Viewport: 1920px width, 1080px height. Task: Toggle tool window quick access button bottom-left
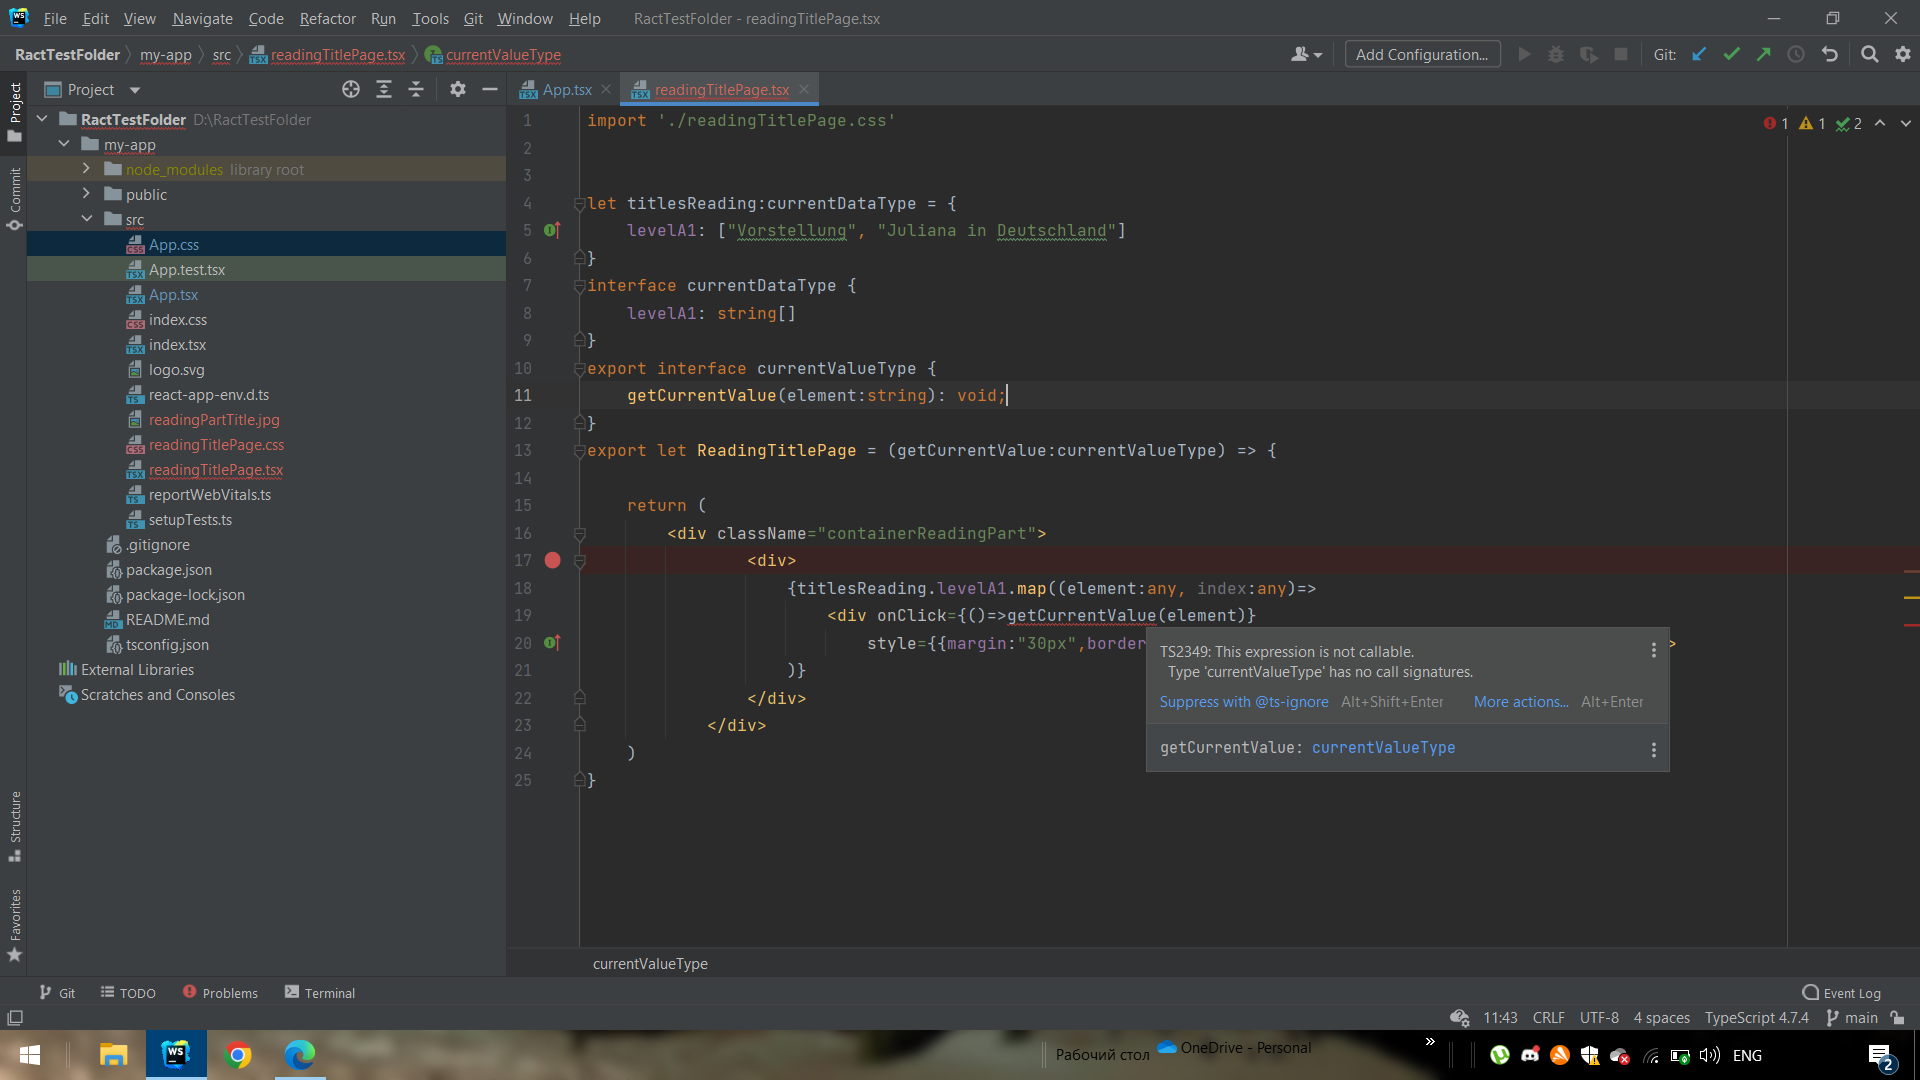pyautogui.click(x=15, y=1018)
